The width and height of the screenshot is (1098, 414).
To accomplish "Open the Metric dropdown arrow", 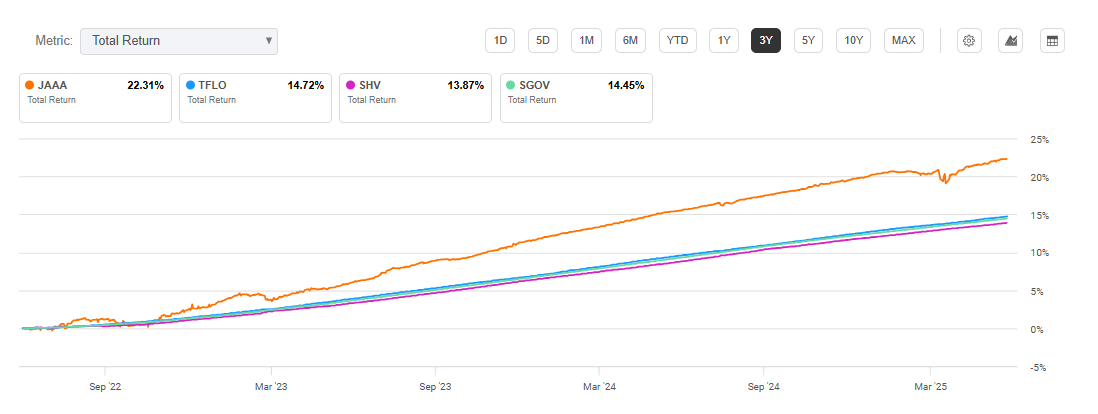I will tap(268, 41).
